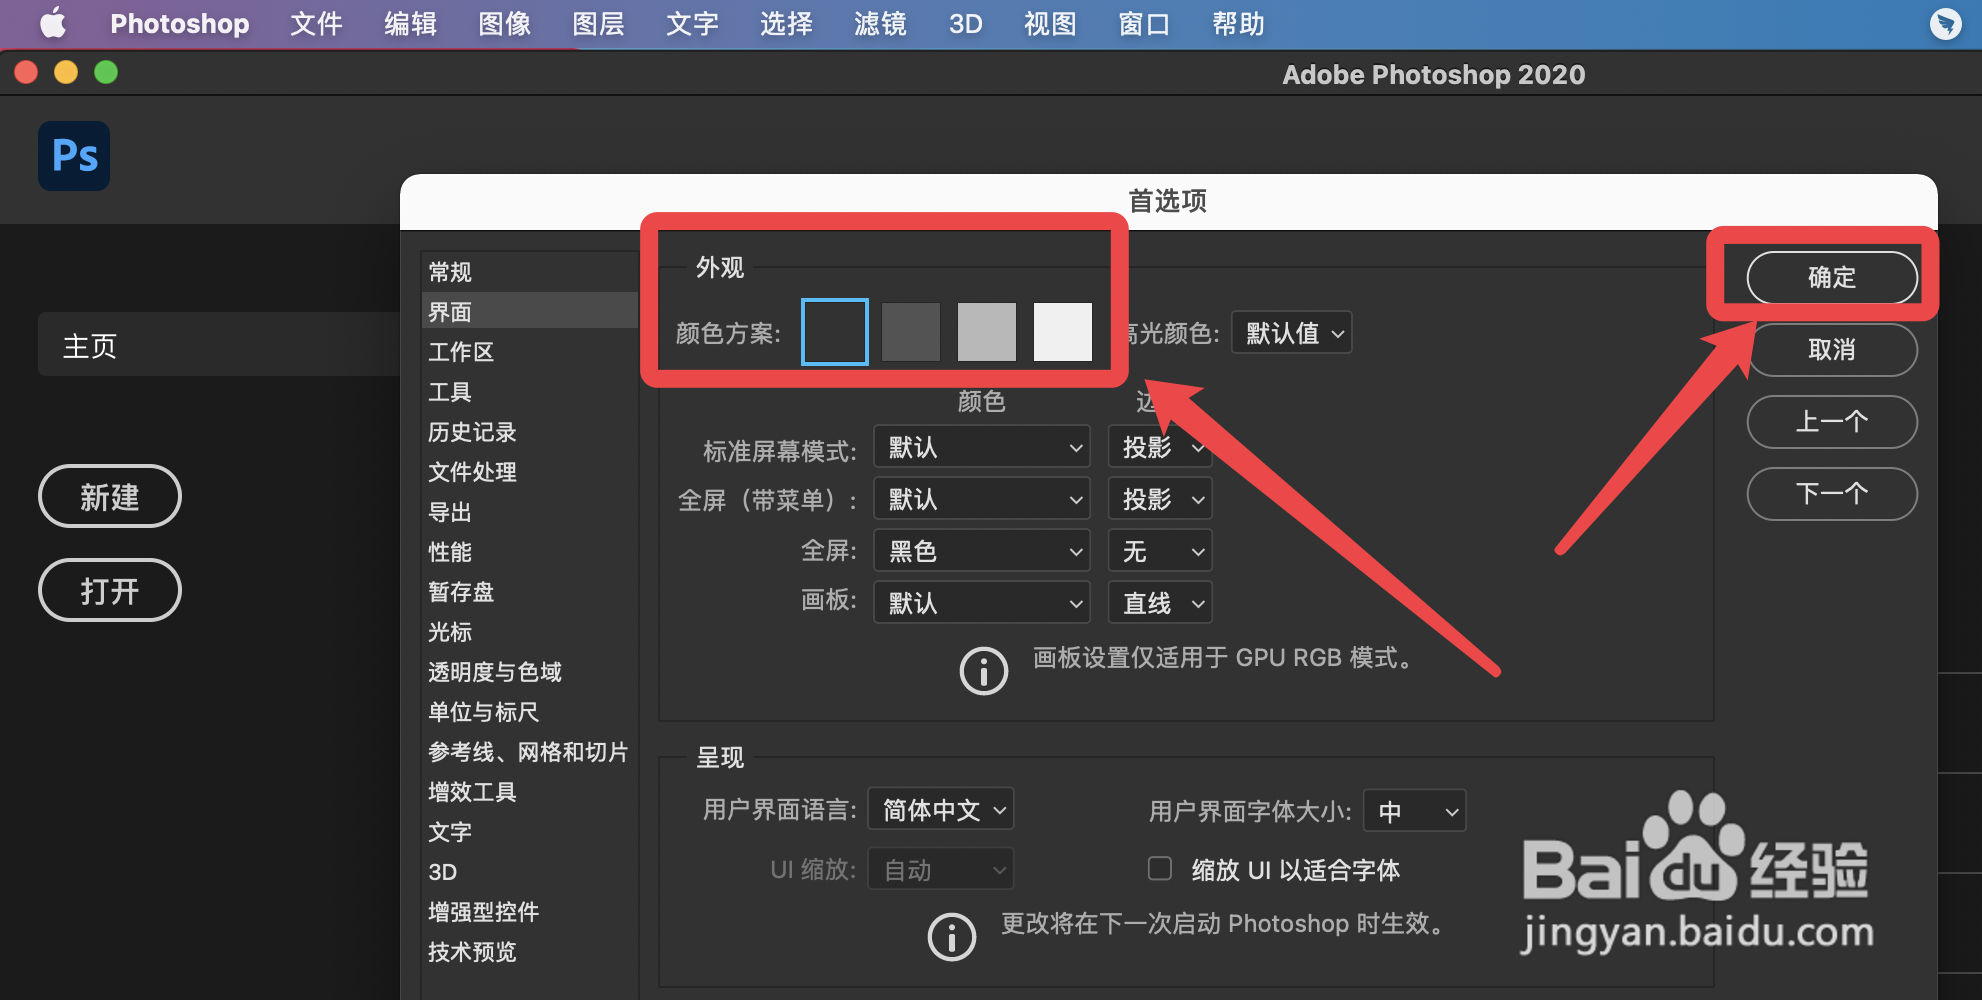Viewport: 1982px width, 1000px height.
Task: Open the 图像 menu
Action: (504, 23)
